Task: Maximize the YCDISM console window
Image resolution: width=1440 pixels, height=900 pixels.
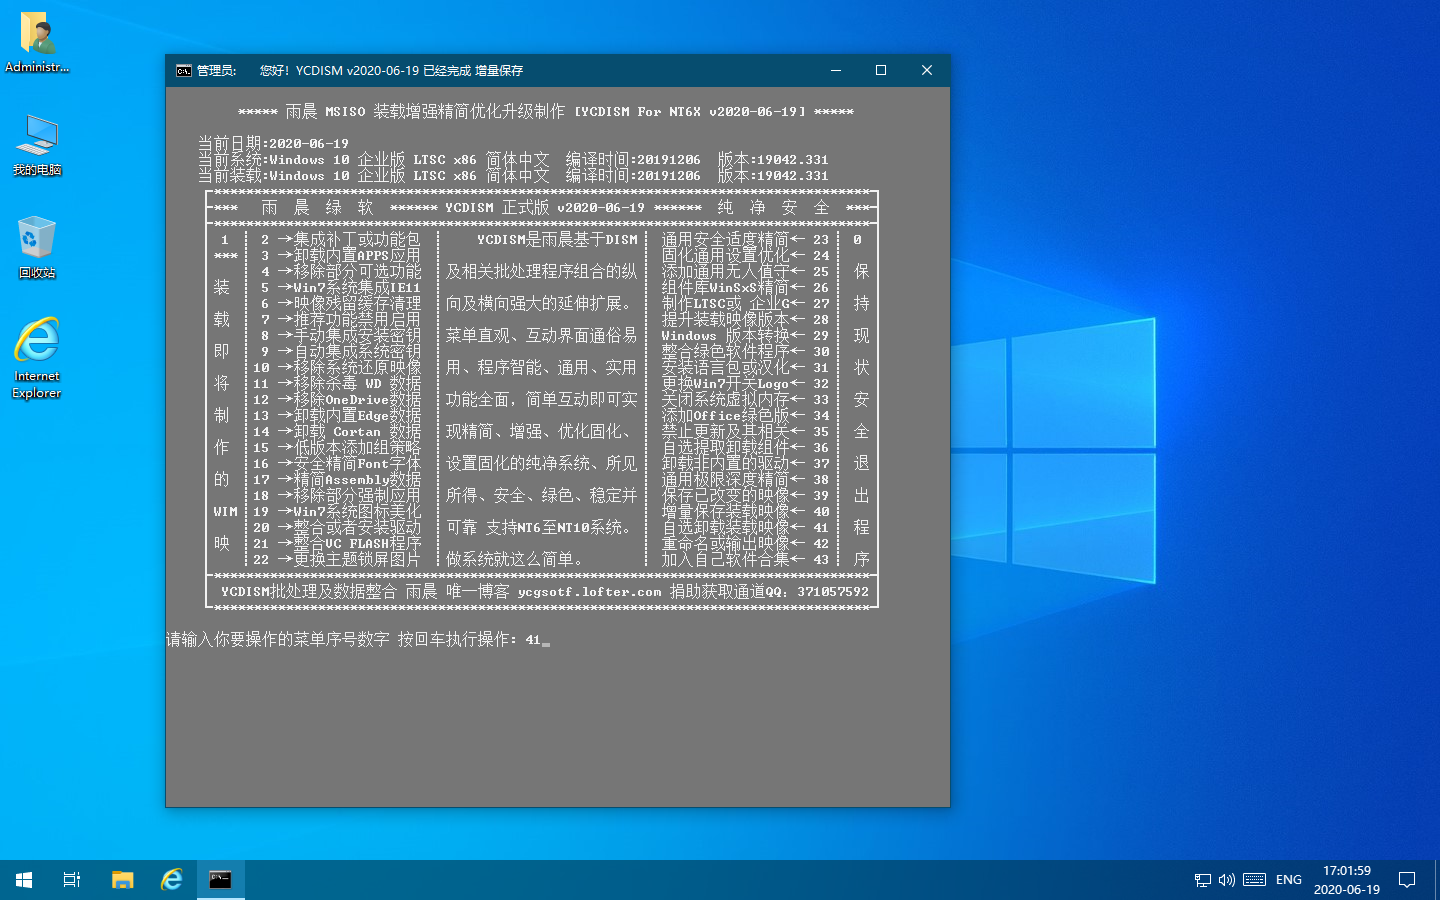Action: point(881,70)
